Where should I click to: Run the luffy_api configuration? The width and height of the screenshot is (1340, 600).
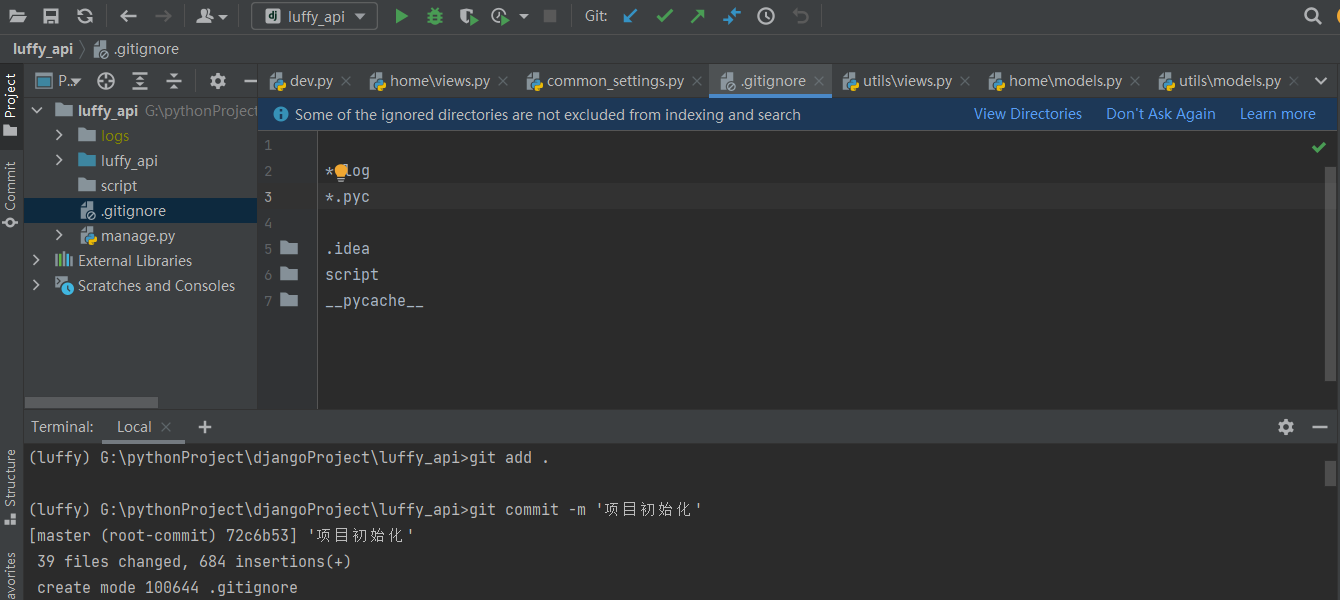pos(401,16)
